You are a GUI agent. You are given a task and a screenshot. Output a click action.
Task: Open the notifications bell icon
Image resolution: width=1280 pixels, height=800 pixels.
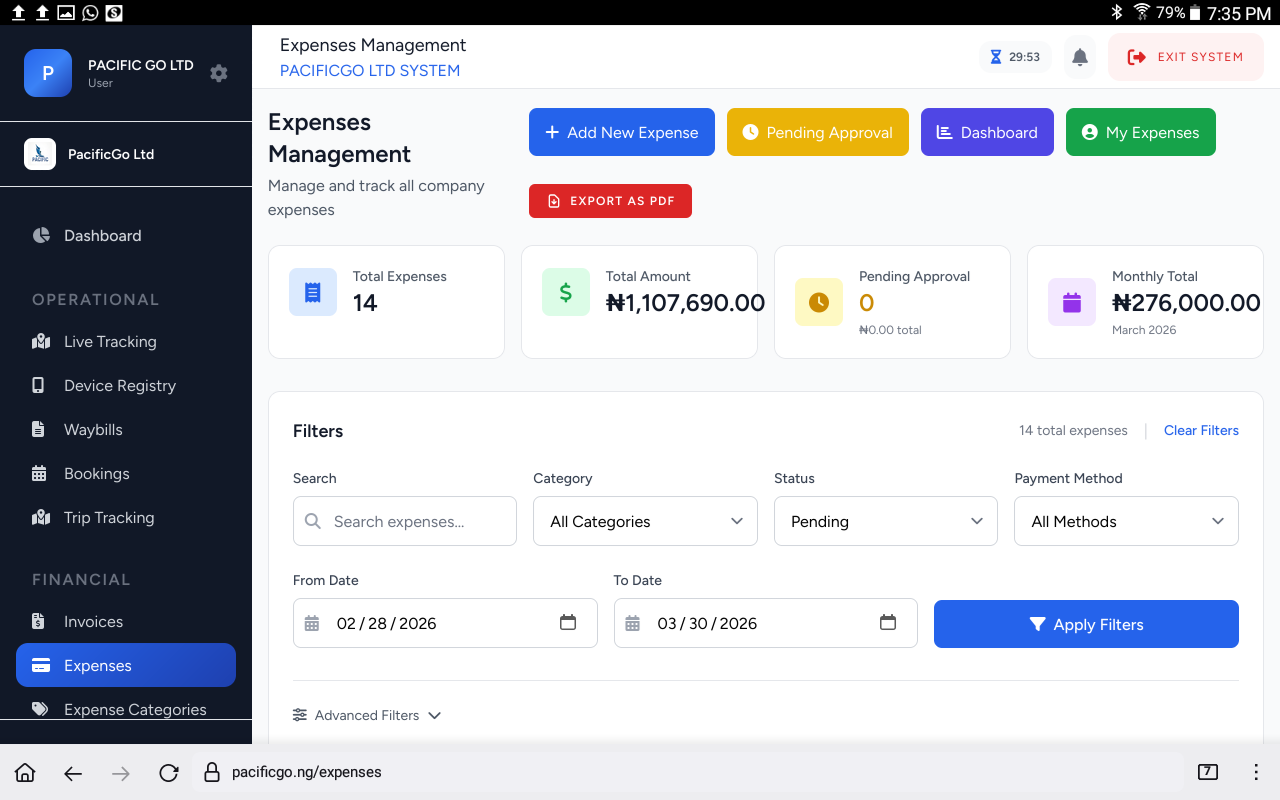pyautogui.click(x=1079, y=57)
